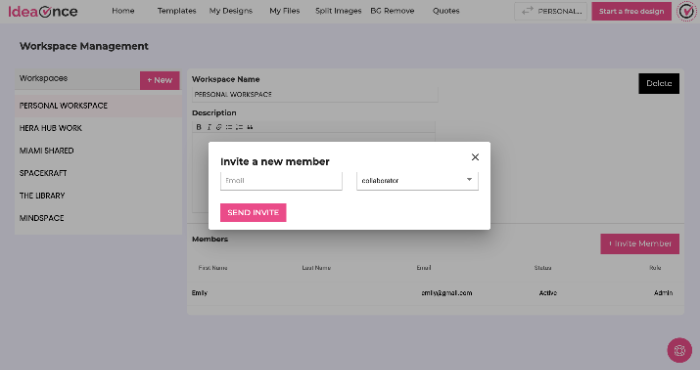Viewport: 700px width, 370px height.
Task: Click the Invite Member button
Action: tap(640, 244)
